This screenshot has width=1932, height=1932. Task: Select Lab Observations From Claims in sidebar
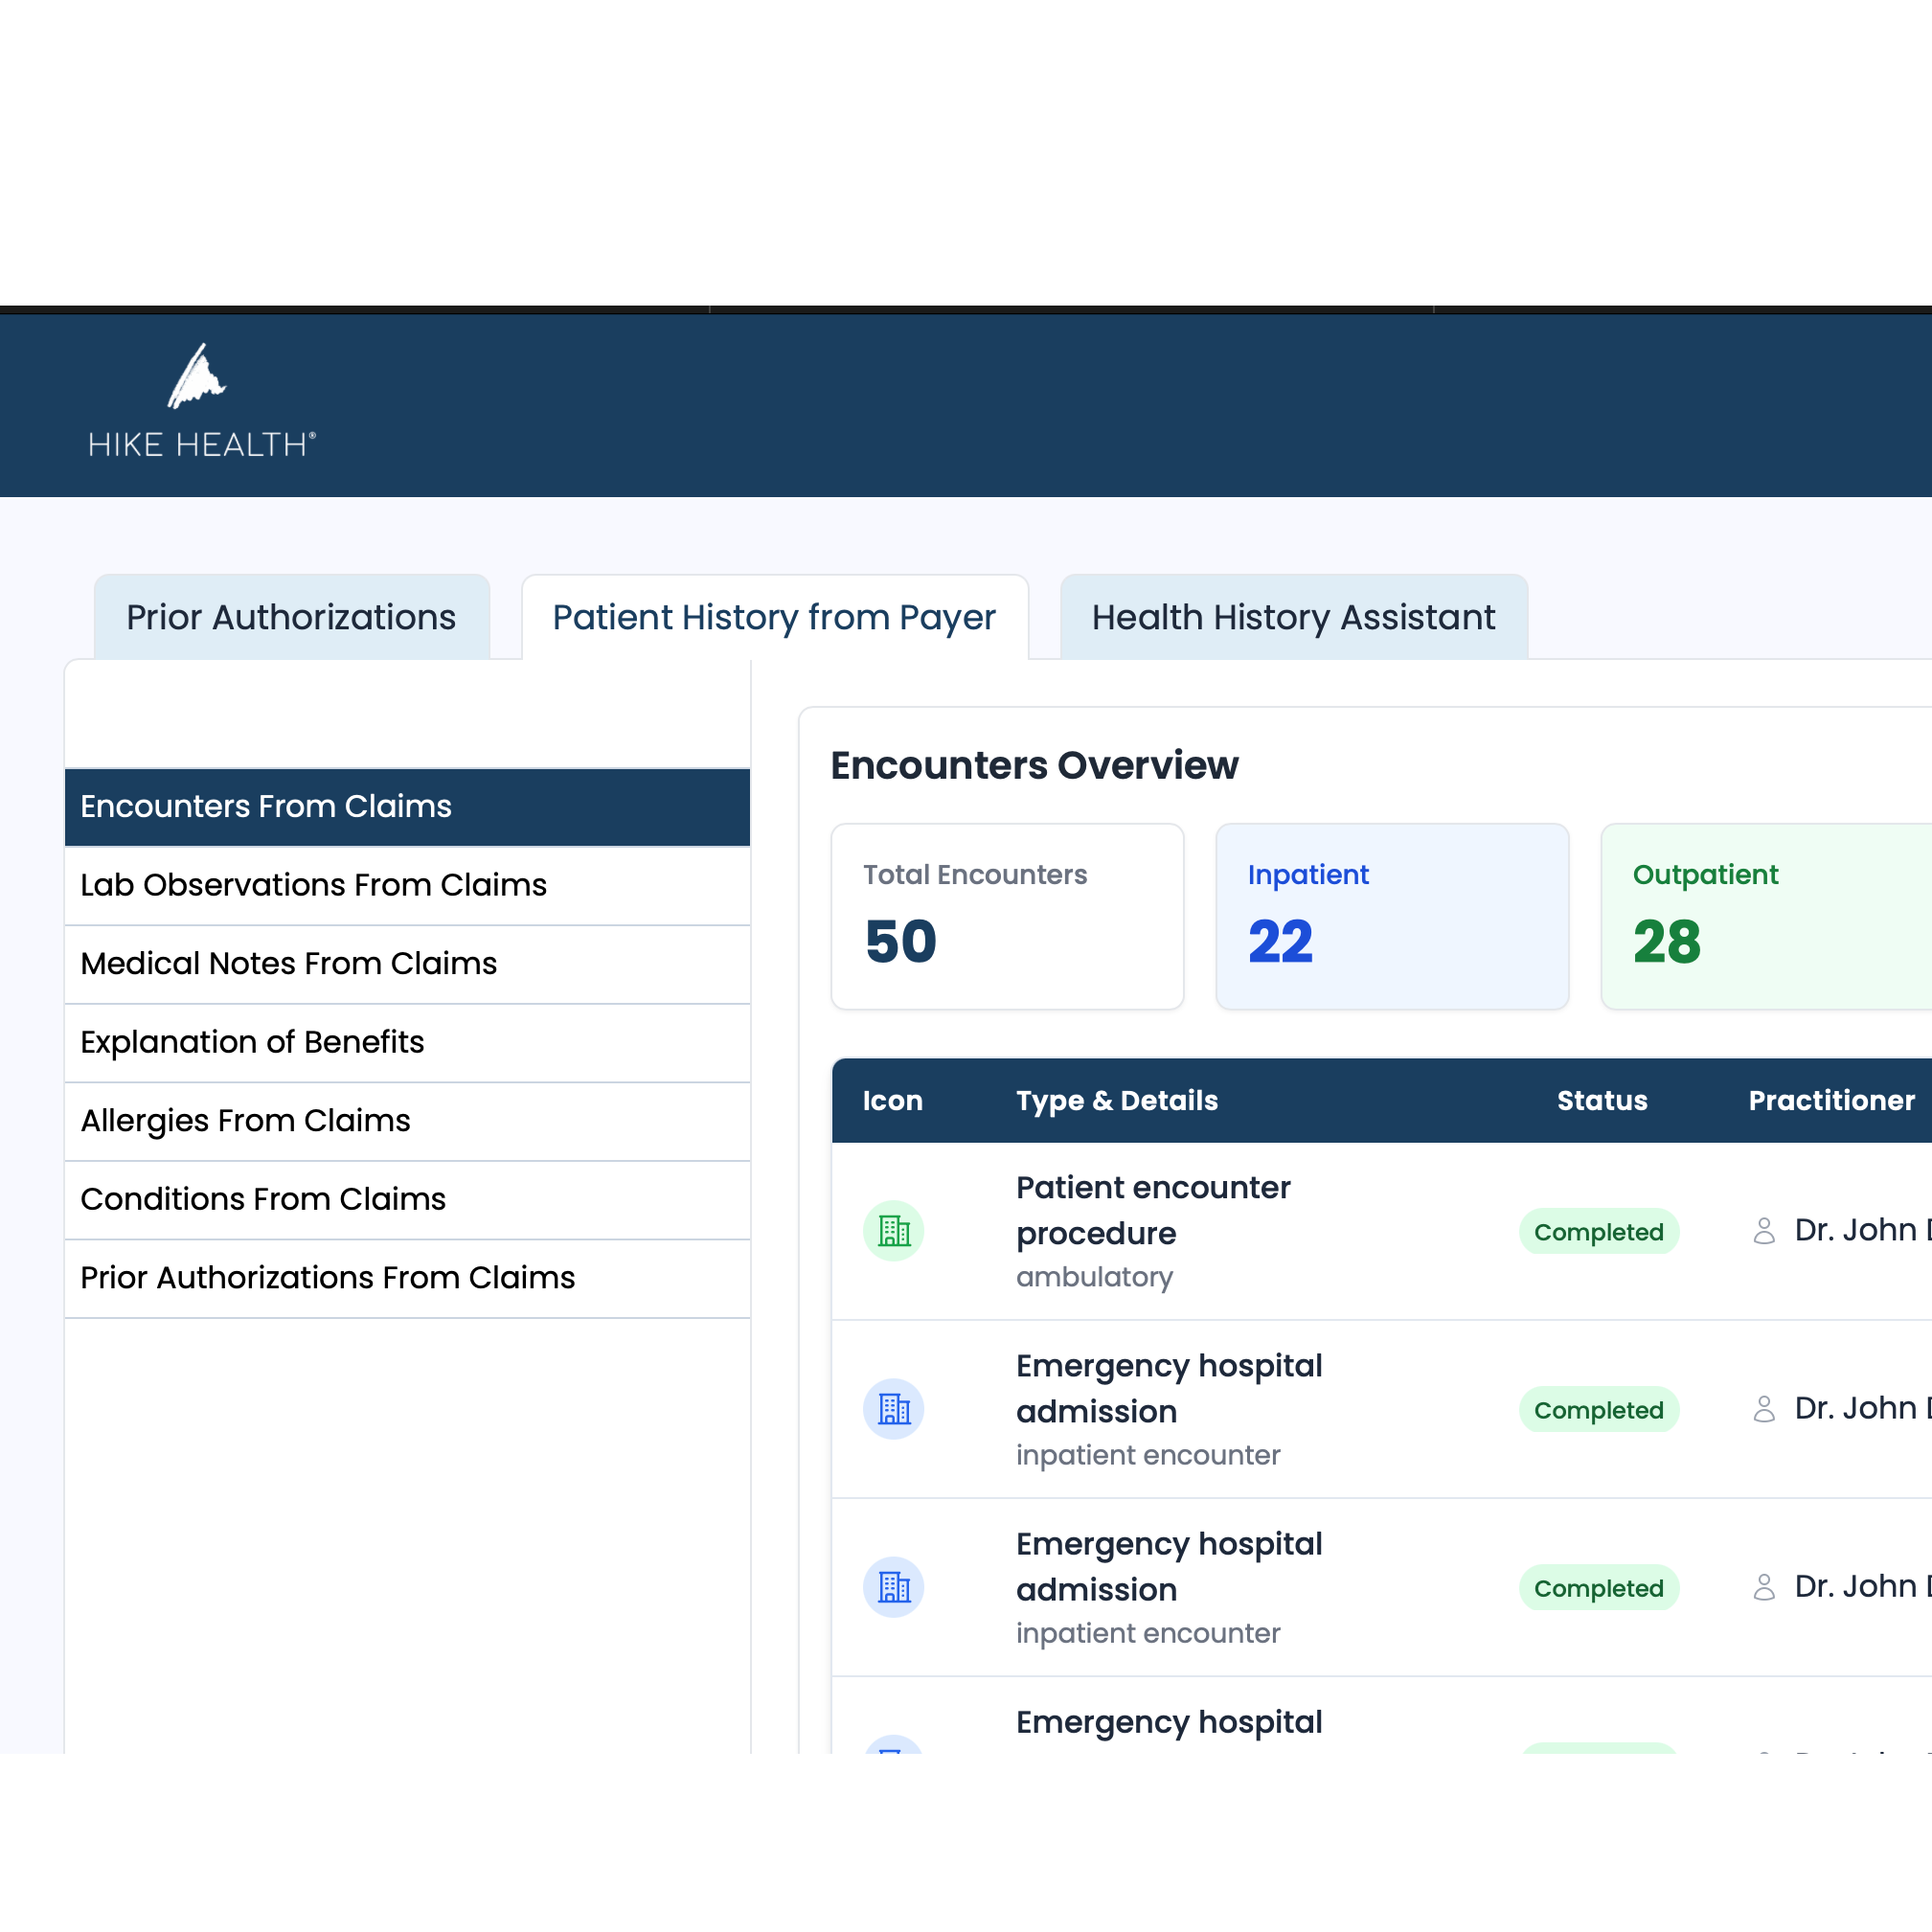(313, 885)
